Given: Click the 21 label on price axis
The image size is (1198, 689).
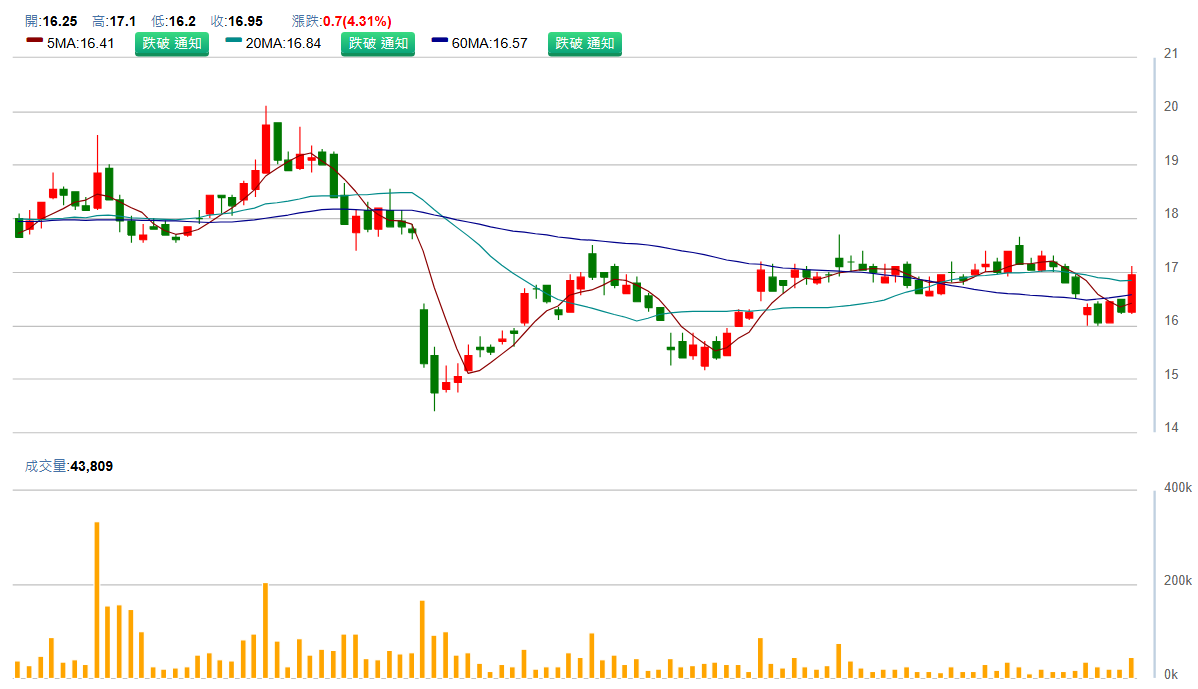Looking at the screenshot, I should coord(1170,53).
